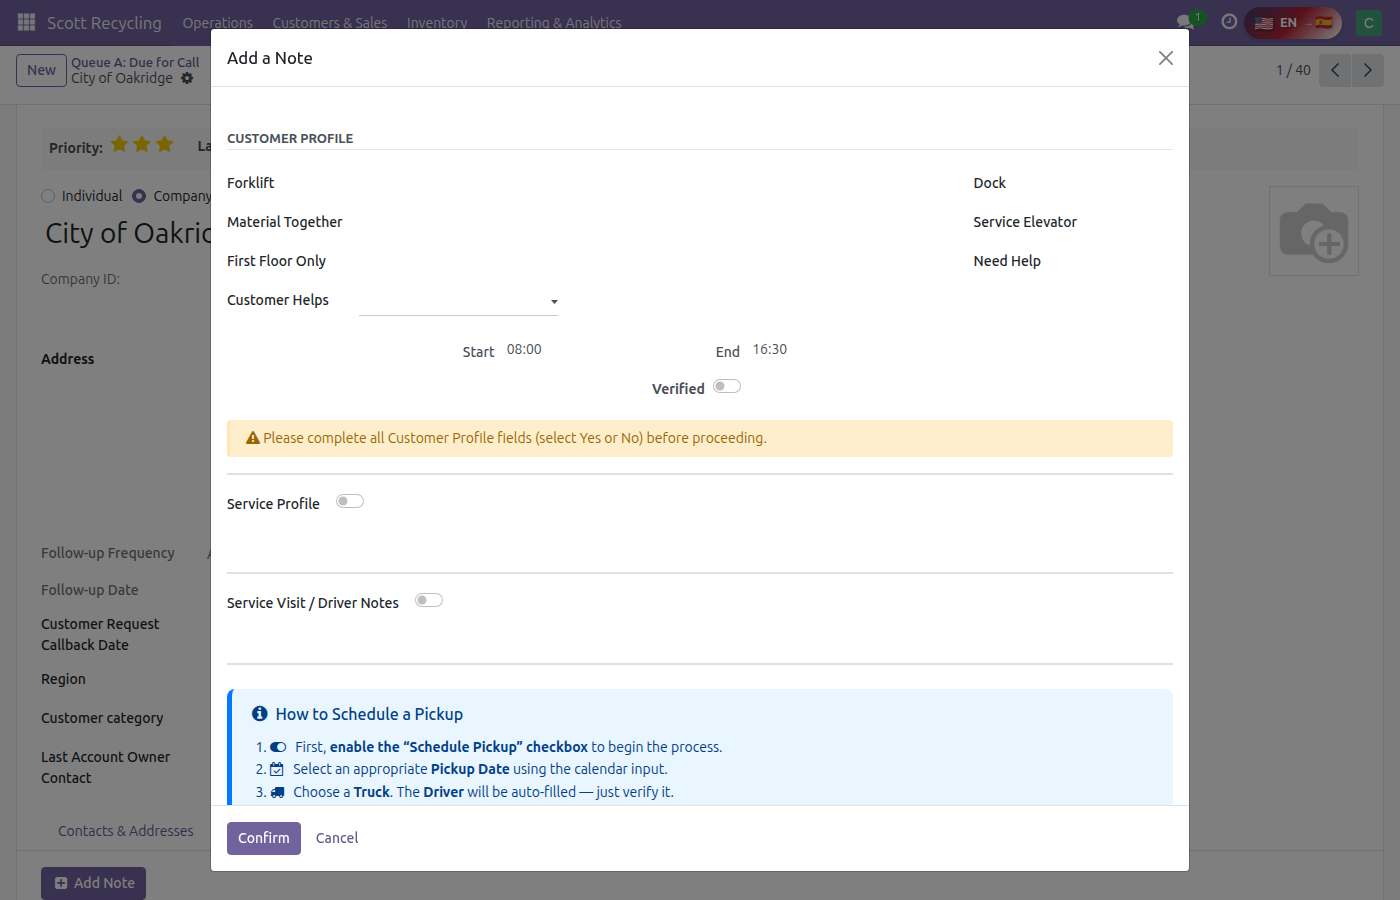Open the Customers & Sales menu
Image resolution: width=1400 pixels, height=900 pixels.
pyautogui.click(x=330, y=22)
